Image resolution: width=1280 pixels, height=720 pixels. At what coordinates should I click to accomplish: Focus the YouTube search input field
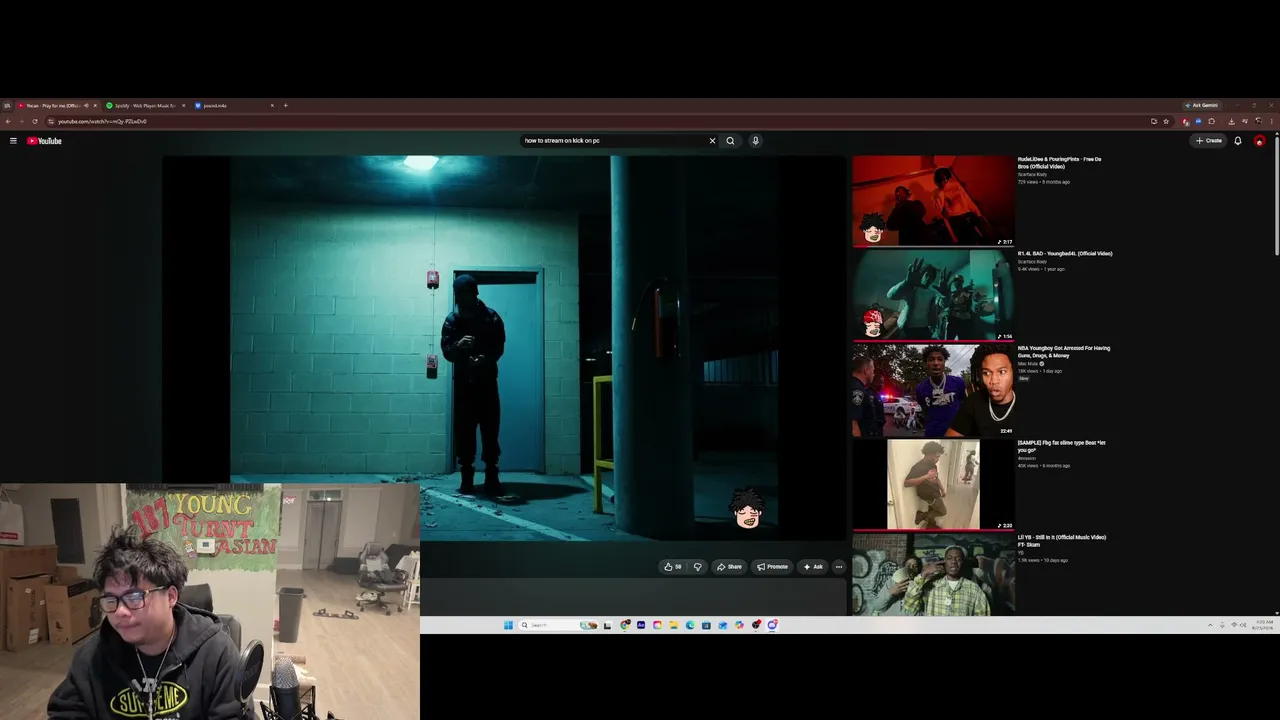(x=612, y=141)
